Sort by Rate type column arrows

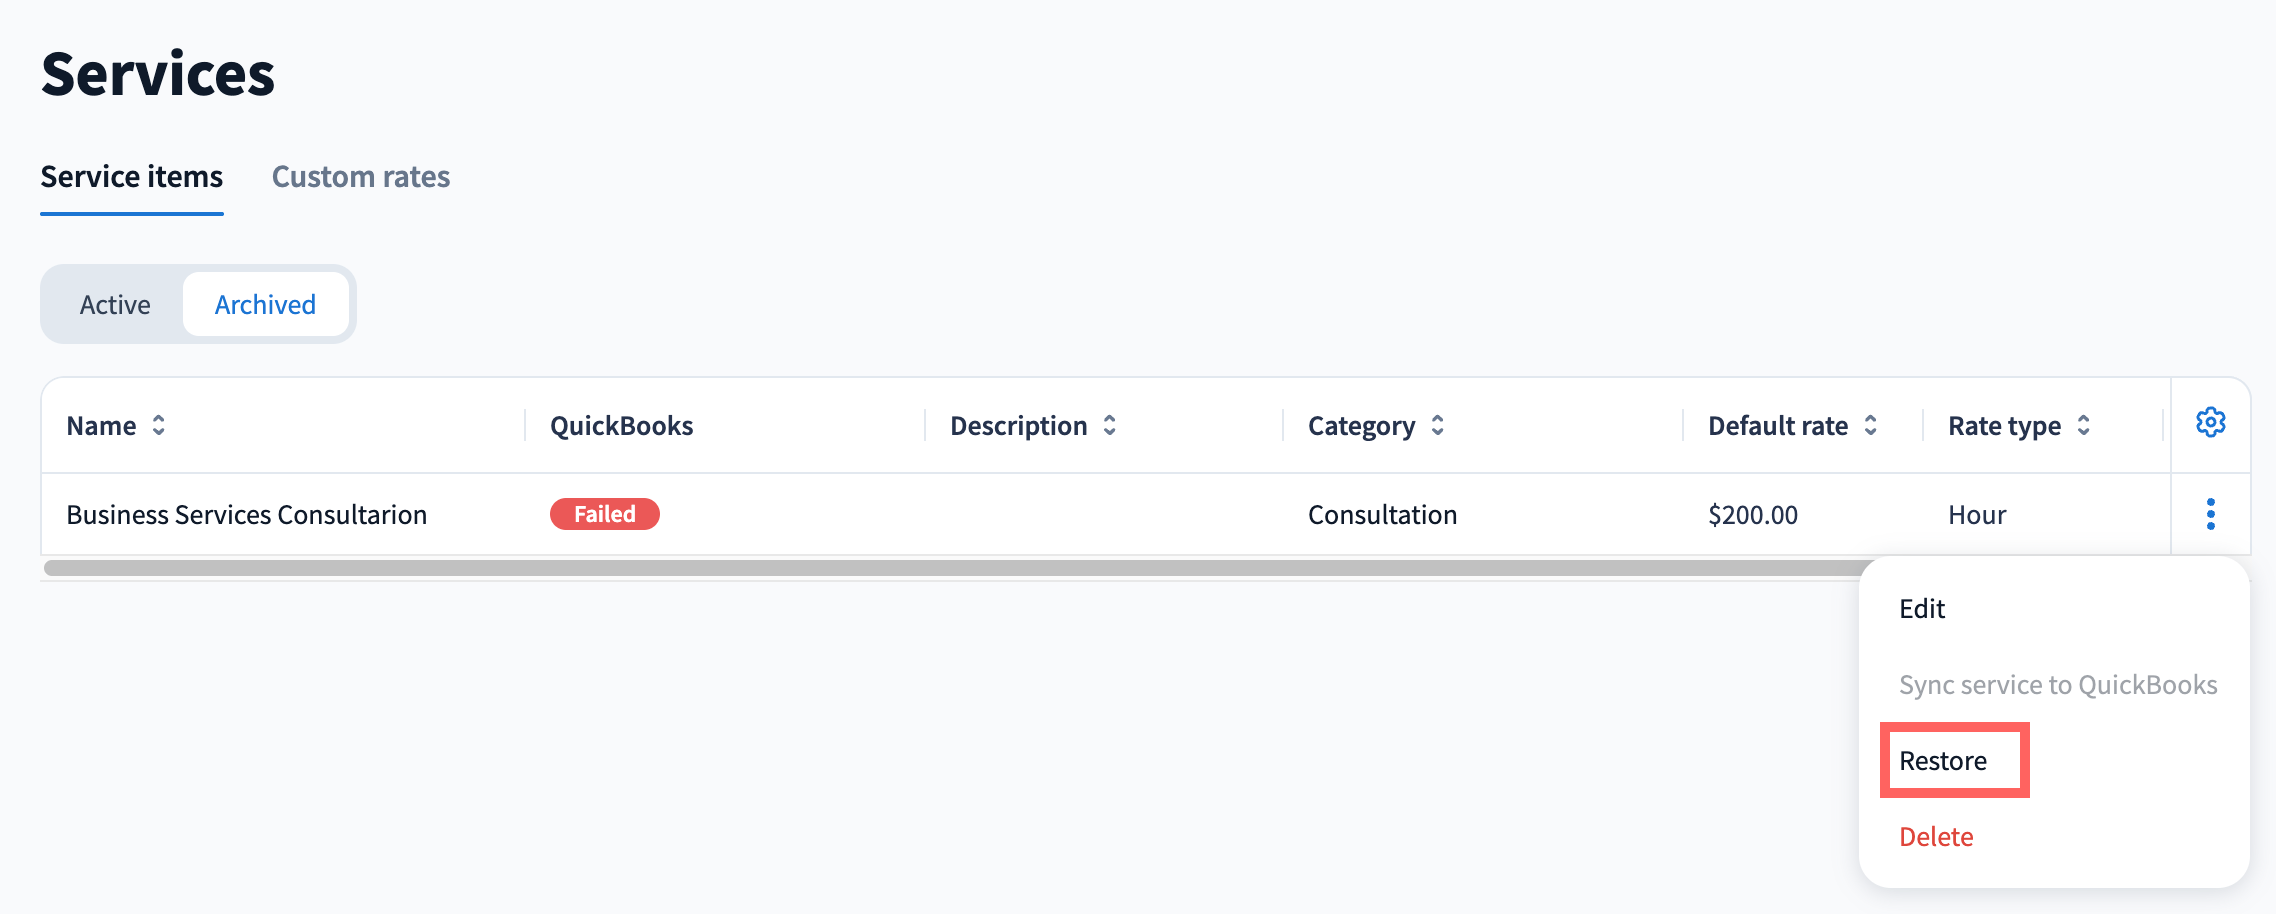click(x=2083, y=426)
